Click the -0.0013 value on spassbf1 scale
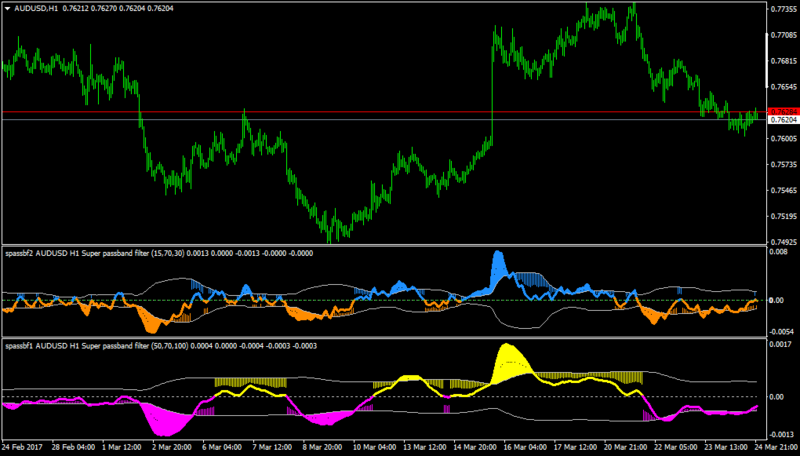This screenshot has height=456, width=800. pos(781,435)
